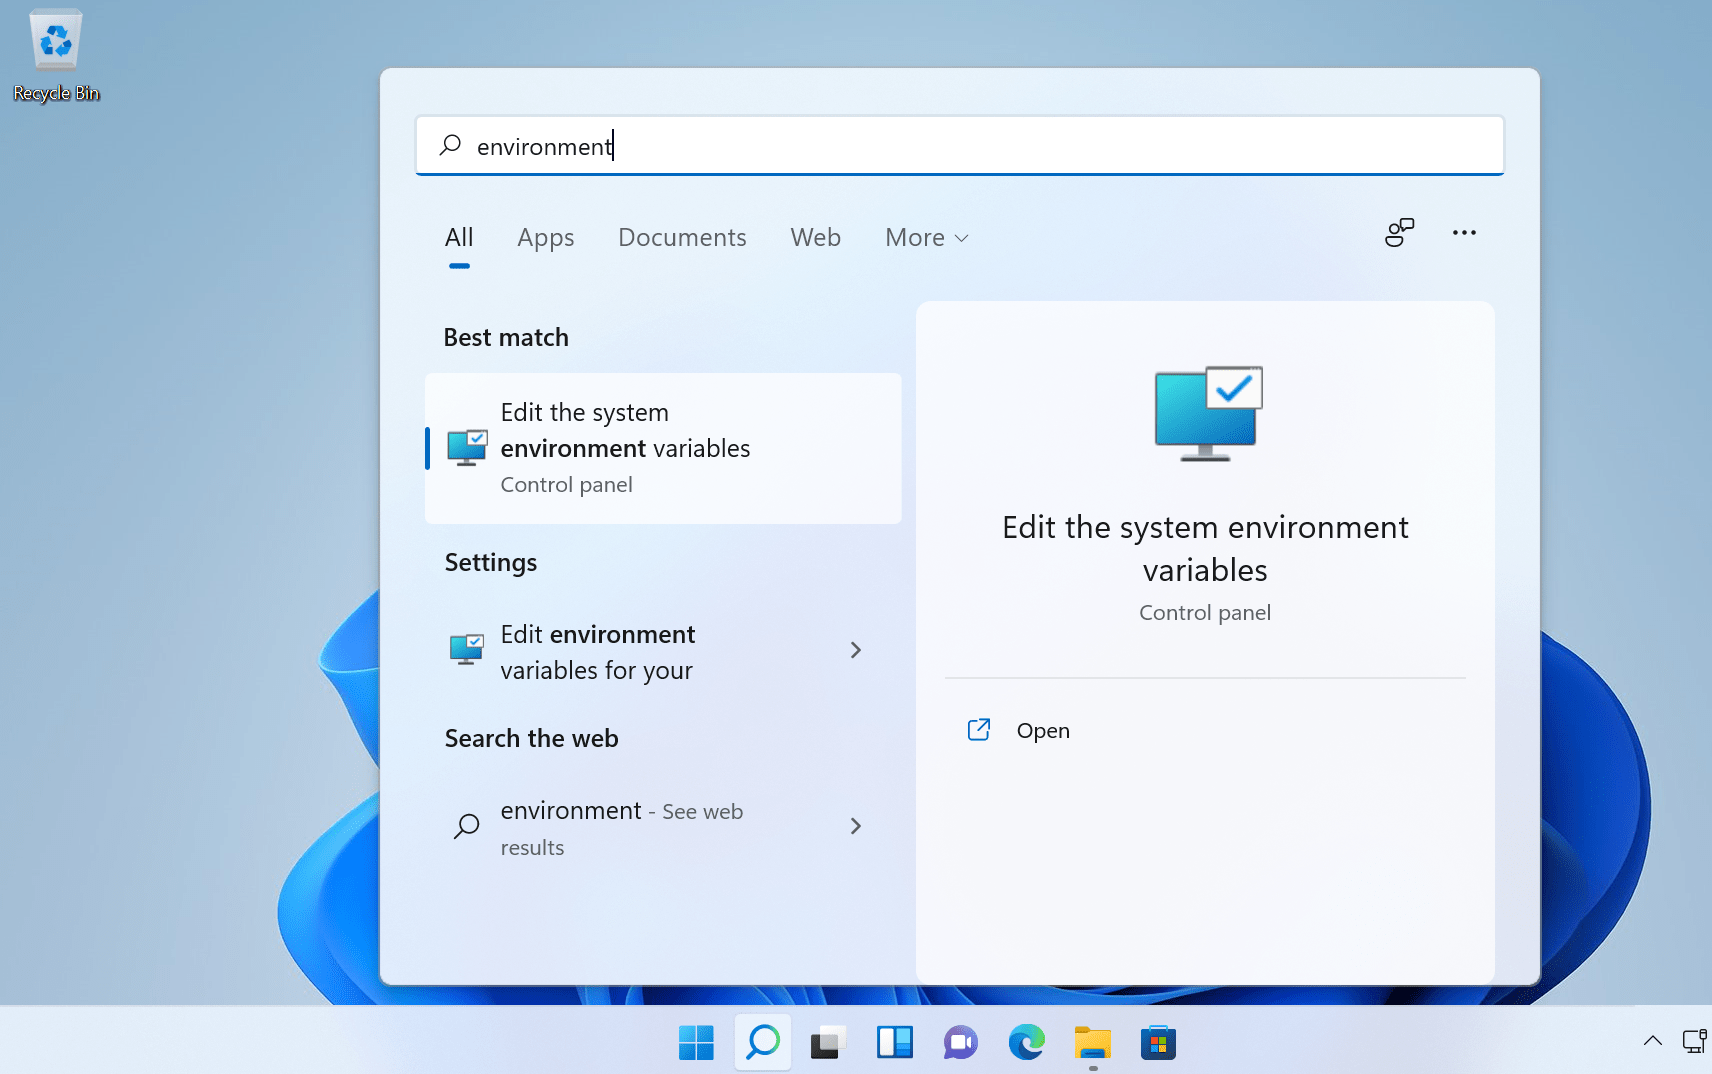1712x1074 pixels.
Task: Launch File Explorer from the taskbar
Action: [1092, 1042]
